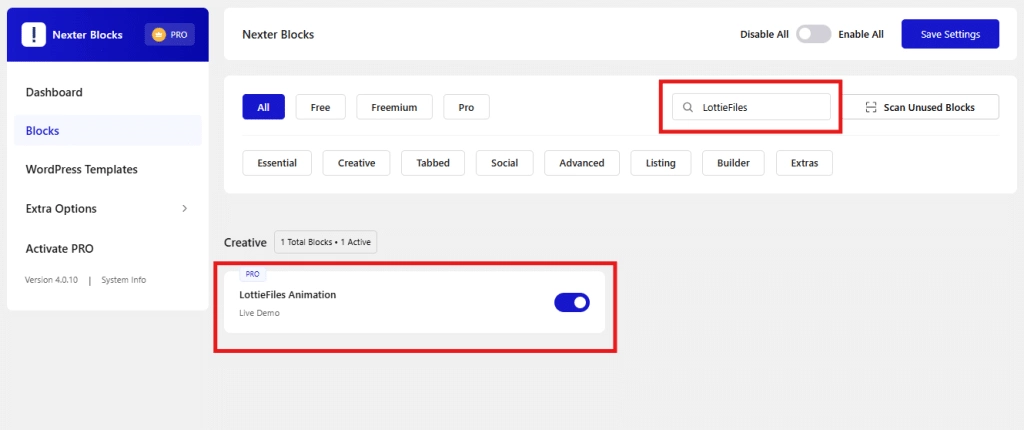Choose the Listing category
Screen dimensions: 1024x430
(x=661, y=163)
